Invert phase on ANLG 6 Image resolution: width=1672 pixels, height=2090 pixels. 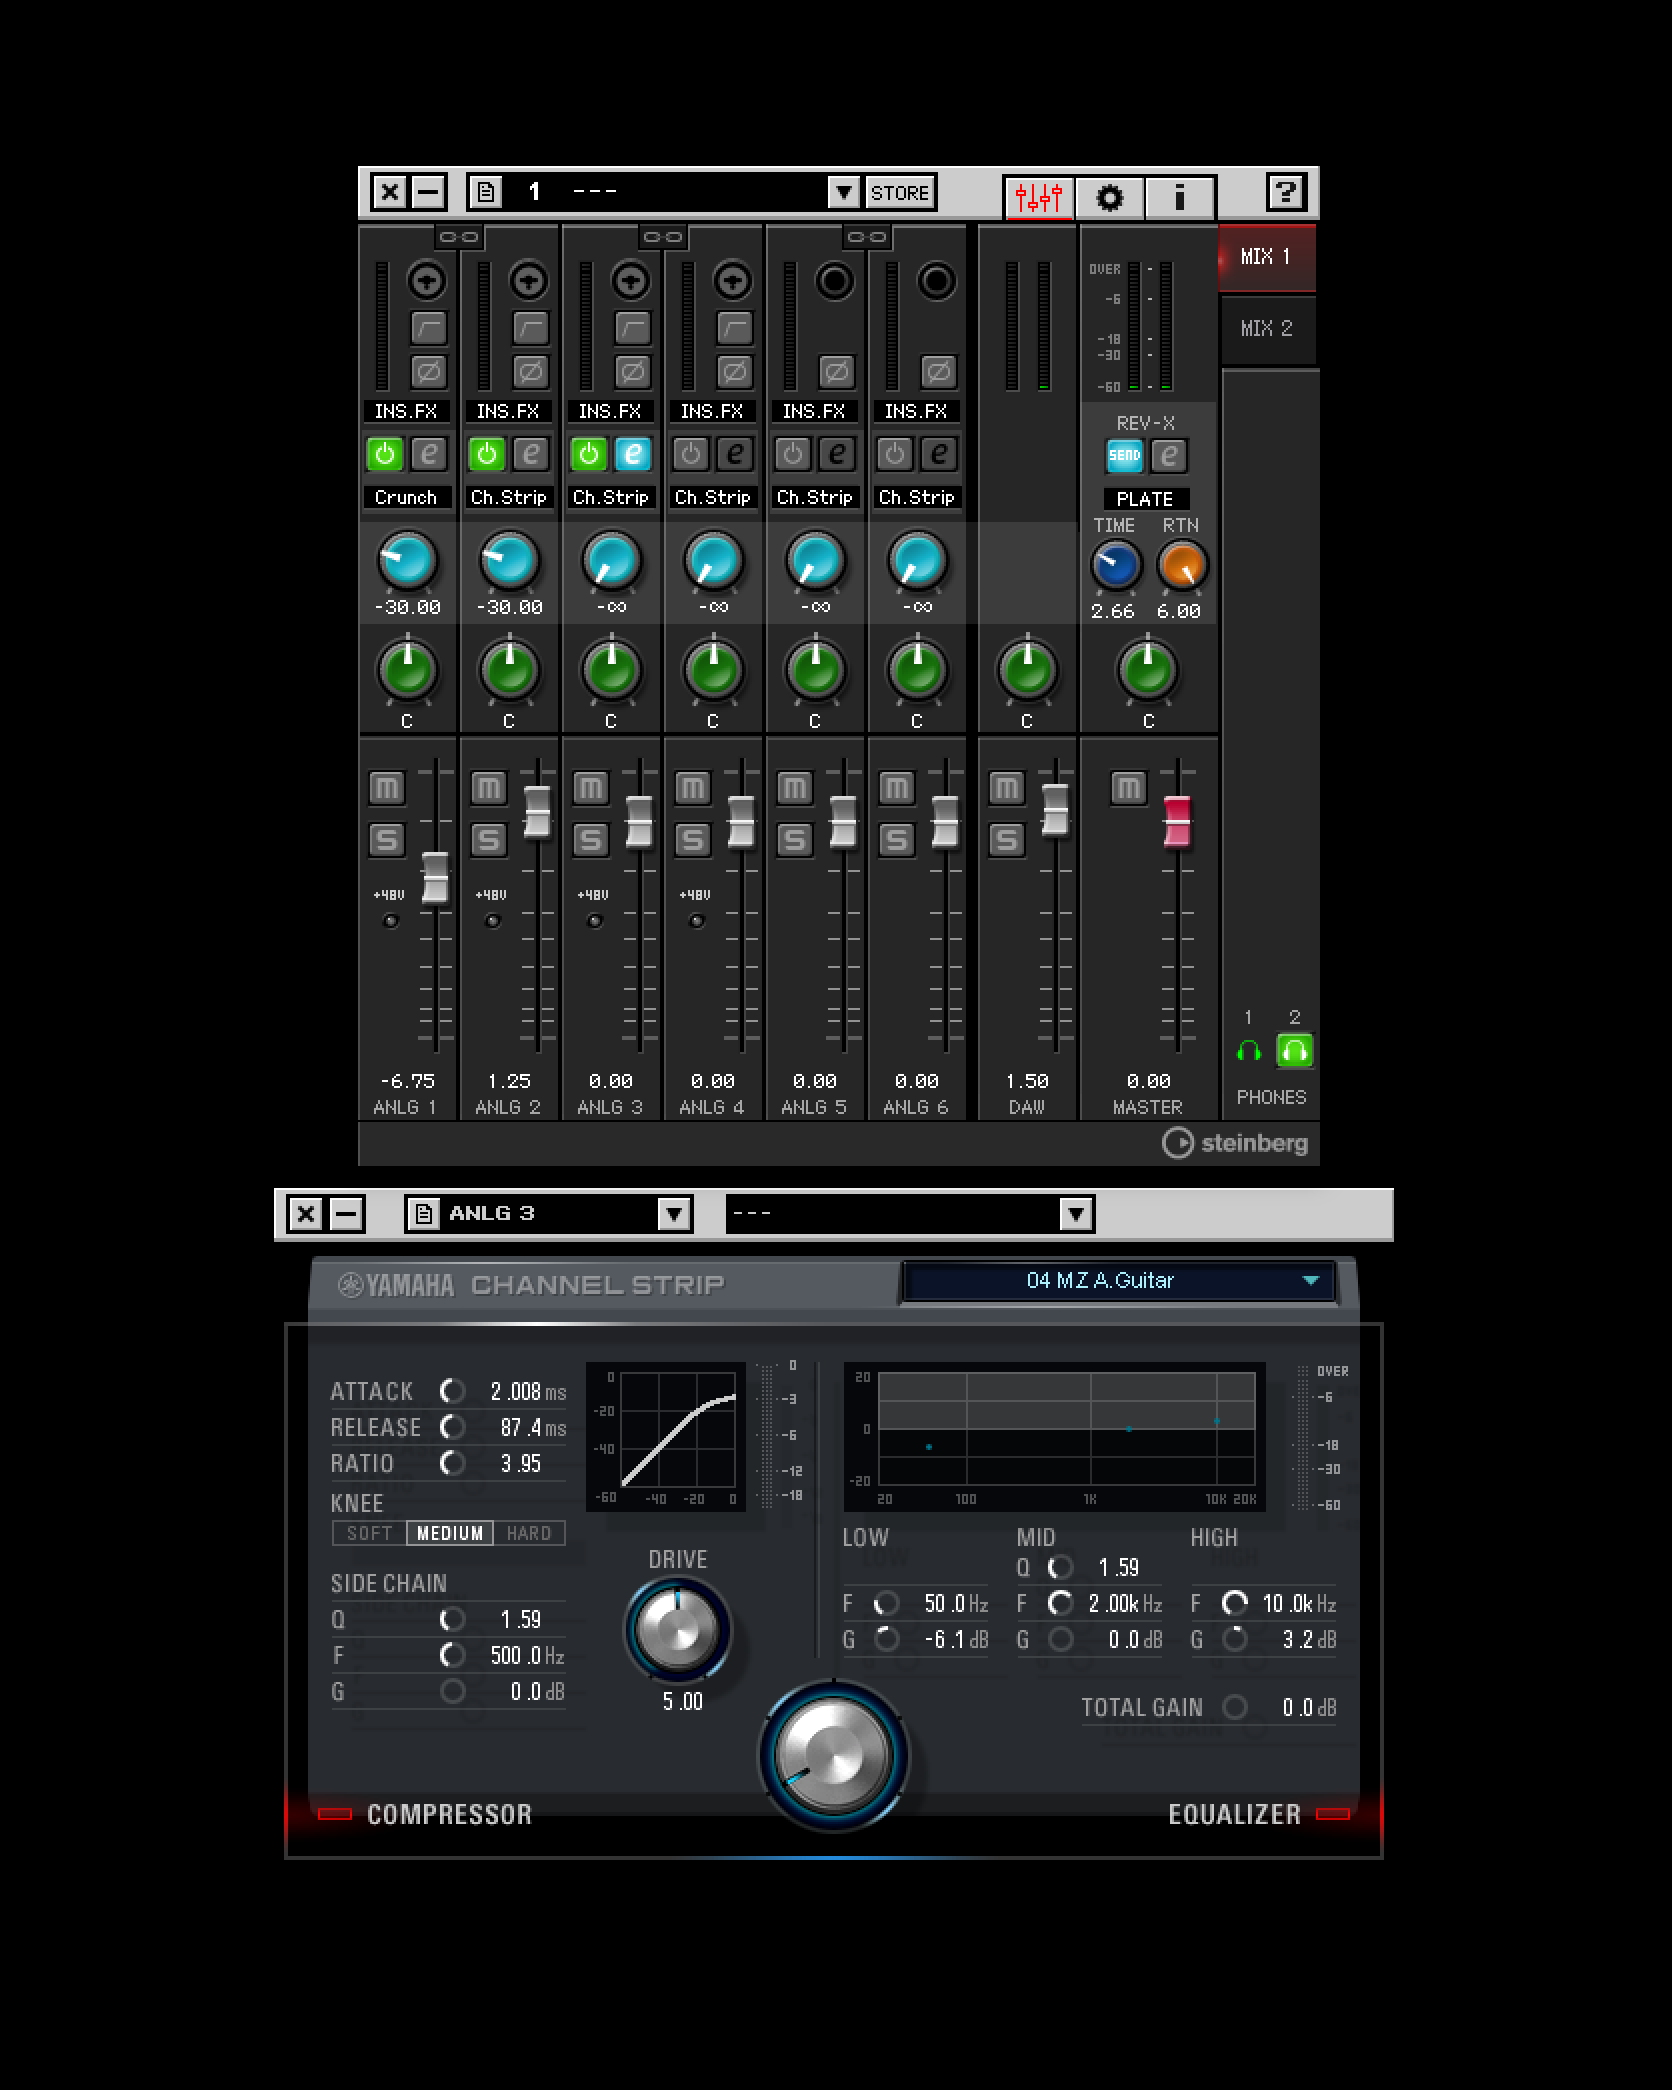tap(939, 372)
